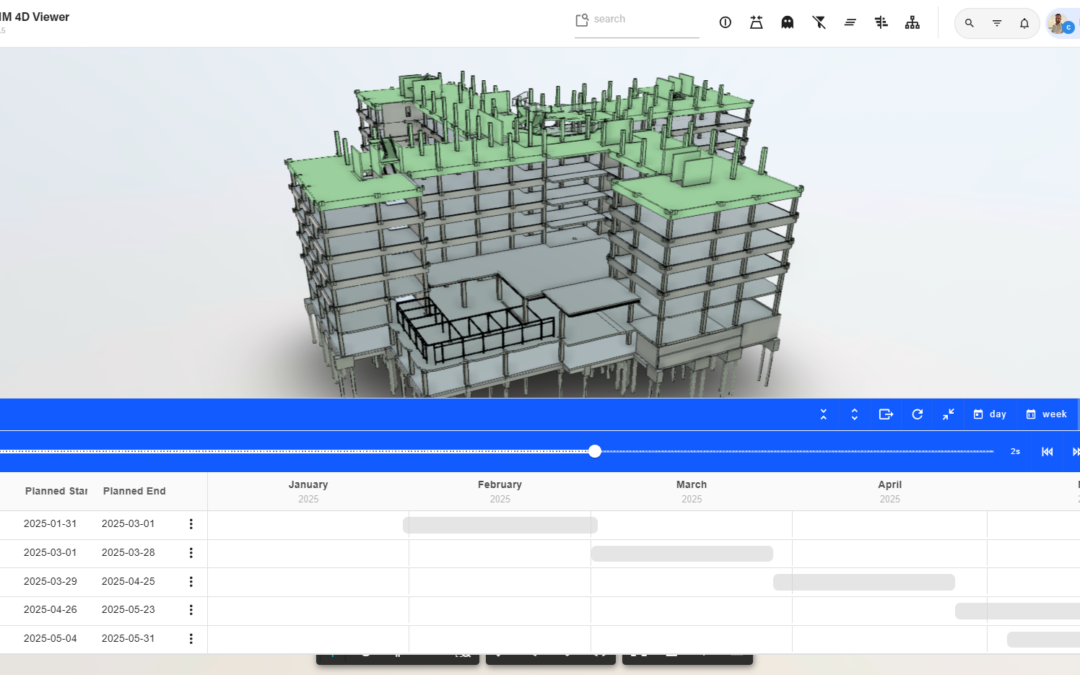The height and width of the screenshot is (675, 1080).
Task: Select the Gantt bar starting 2025-05-04
Action: [1043, 640]
